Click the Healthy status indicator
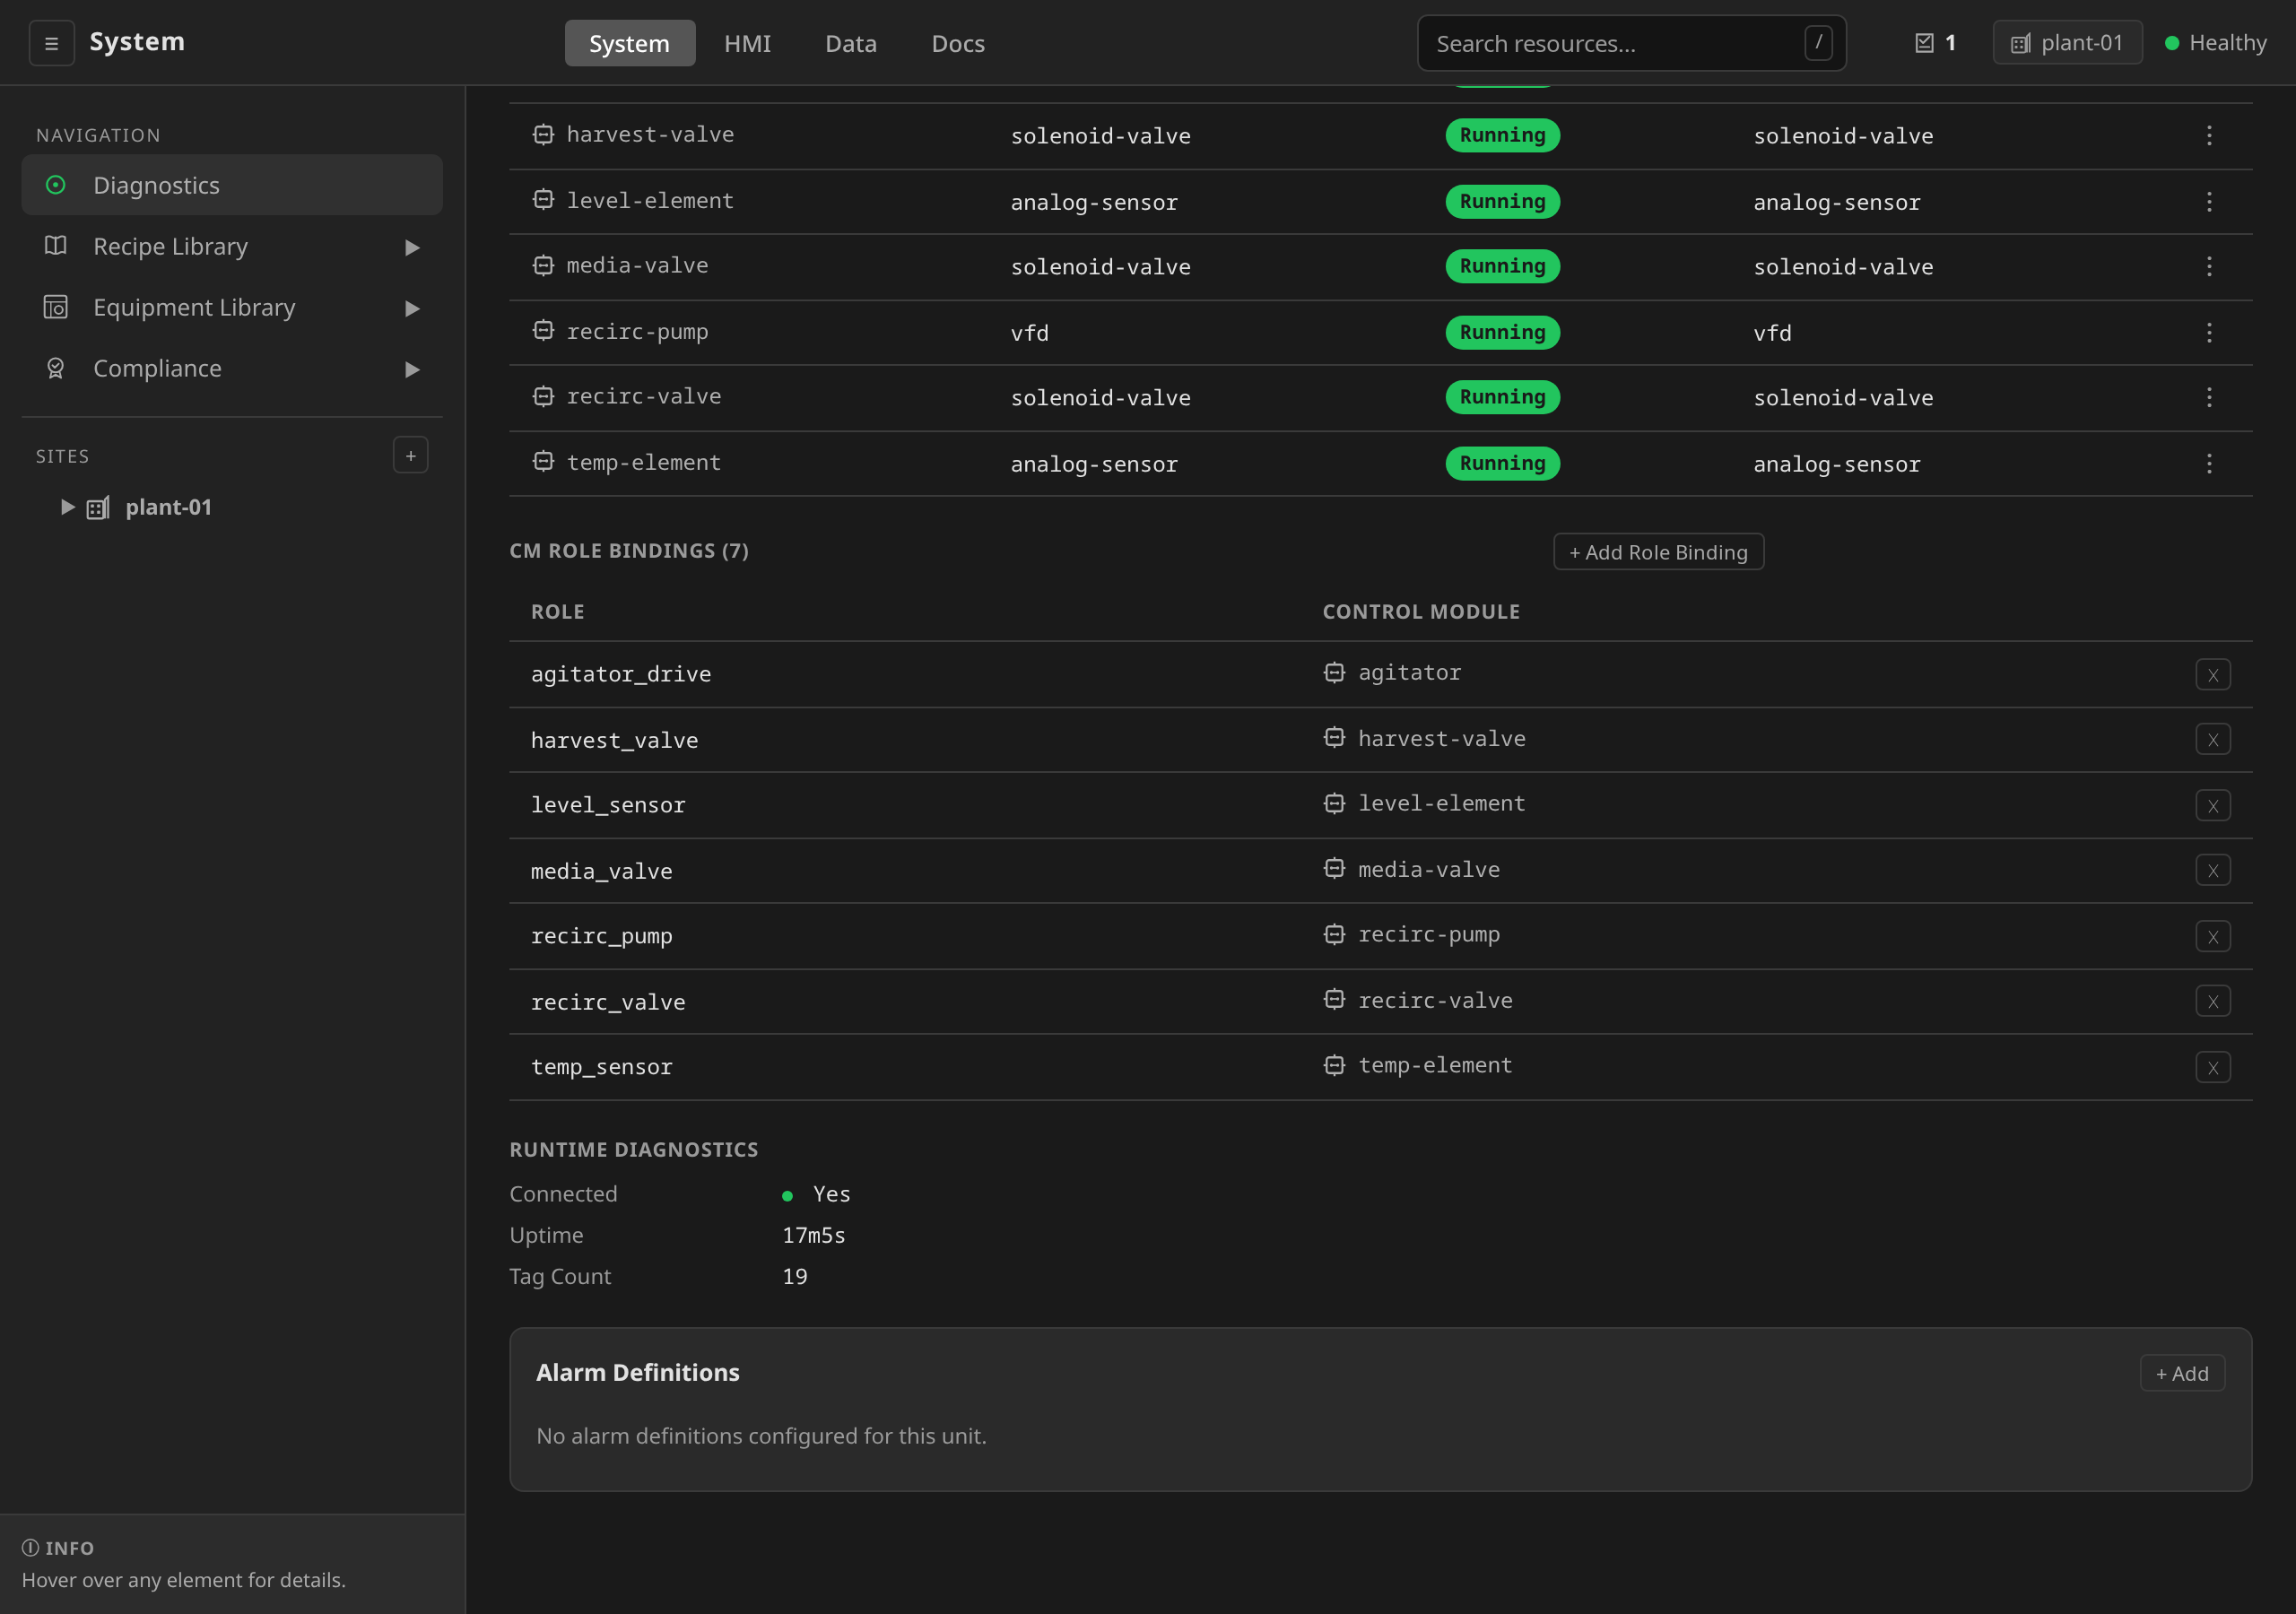 2215,43
